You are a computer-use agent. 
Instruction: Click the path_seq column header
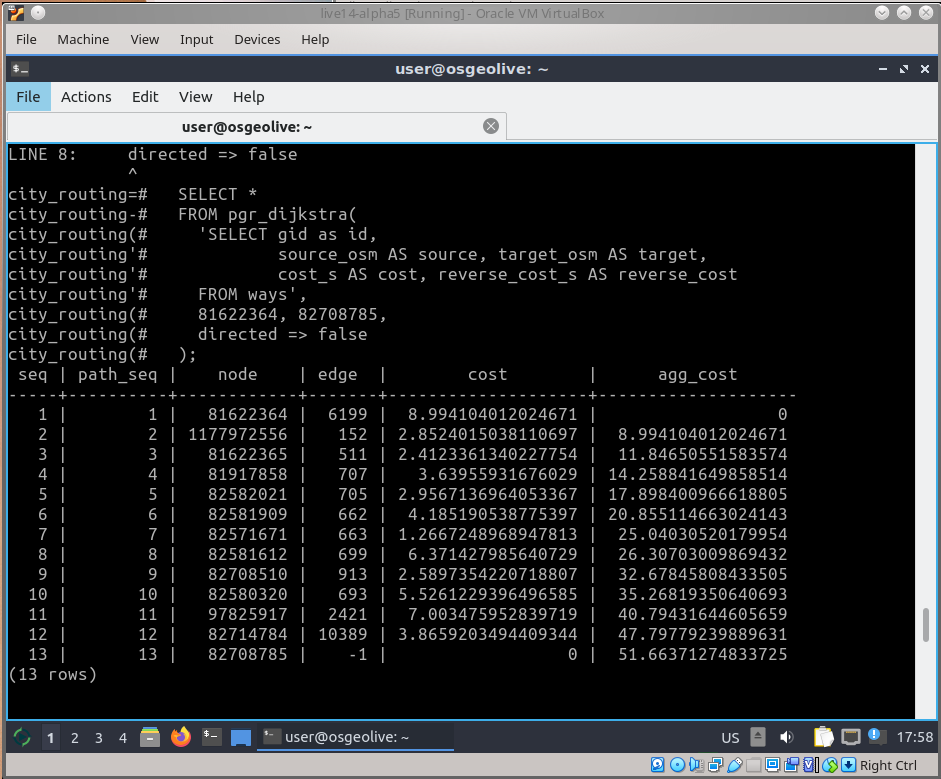(118, 374)
